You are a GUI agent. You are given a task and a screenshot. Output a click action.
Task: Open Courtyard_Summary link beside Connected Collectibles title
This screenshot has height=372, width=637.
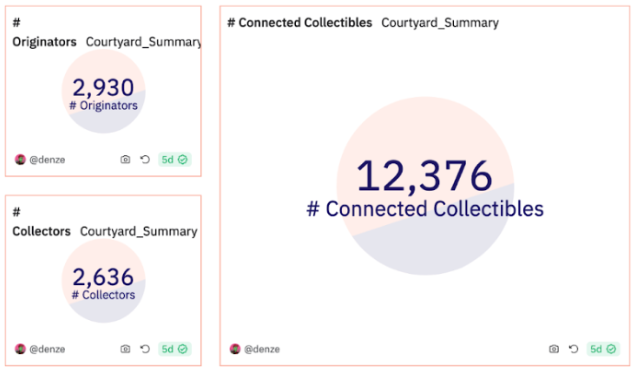[x=440, y=23]
